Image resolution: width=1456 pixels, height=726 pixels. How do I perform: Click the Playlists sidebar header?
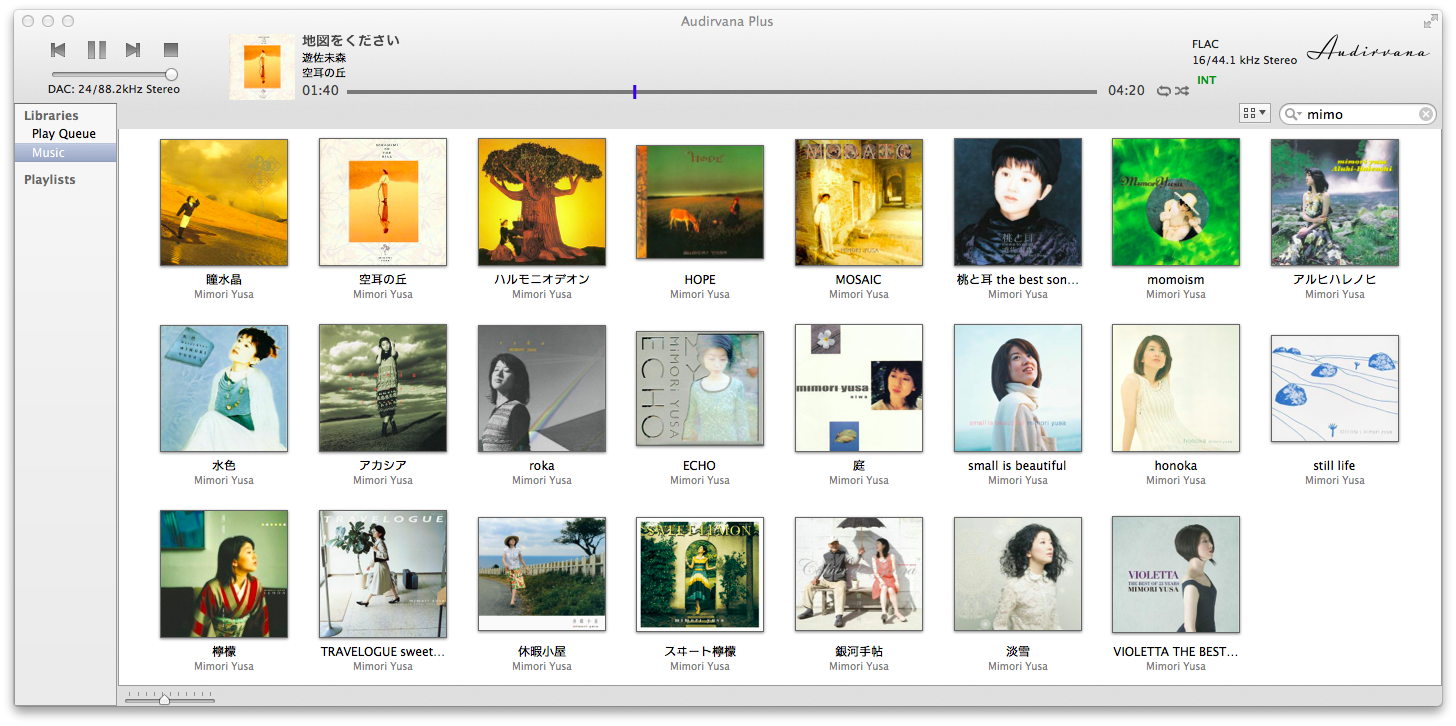pos(50,180)
